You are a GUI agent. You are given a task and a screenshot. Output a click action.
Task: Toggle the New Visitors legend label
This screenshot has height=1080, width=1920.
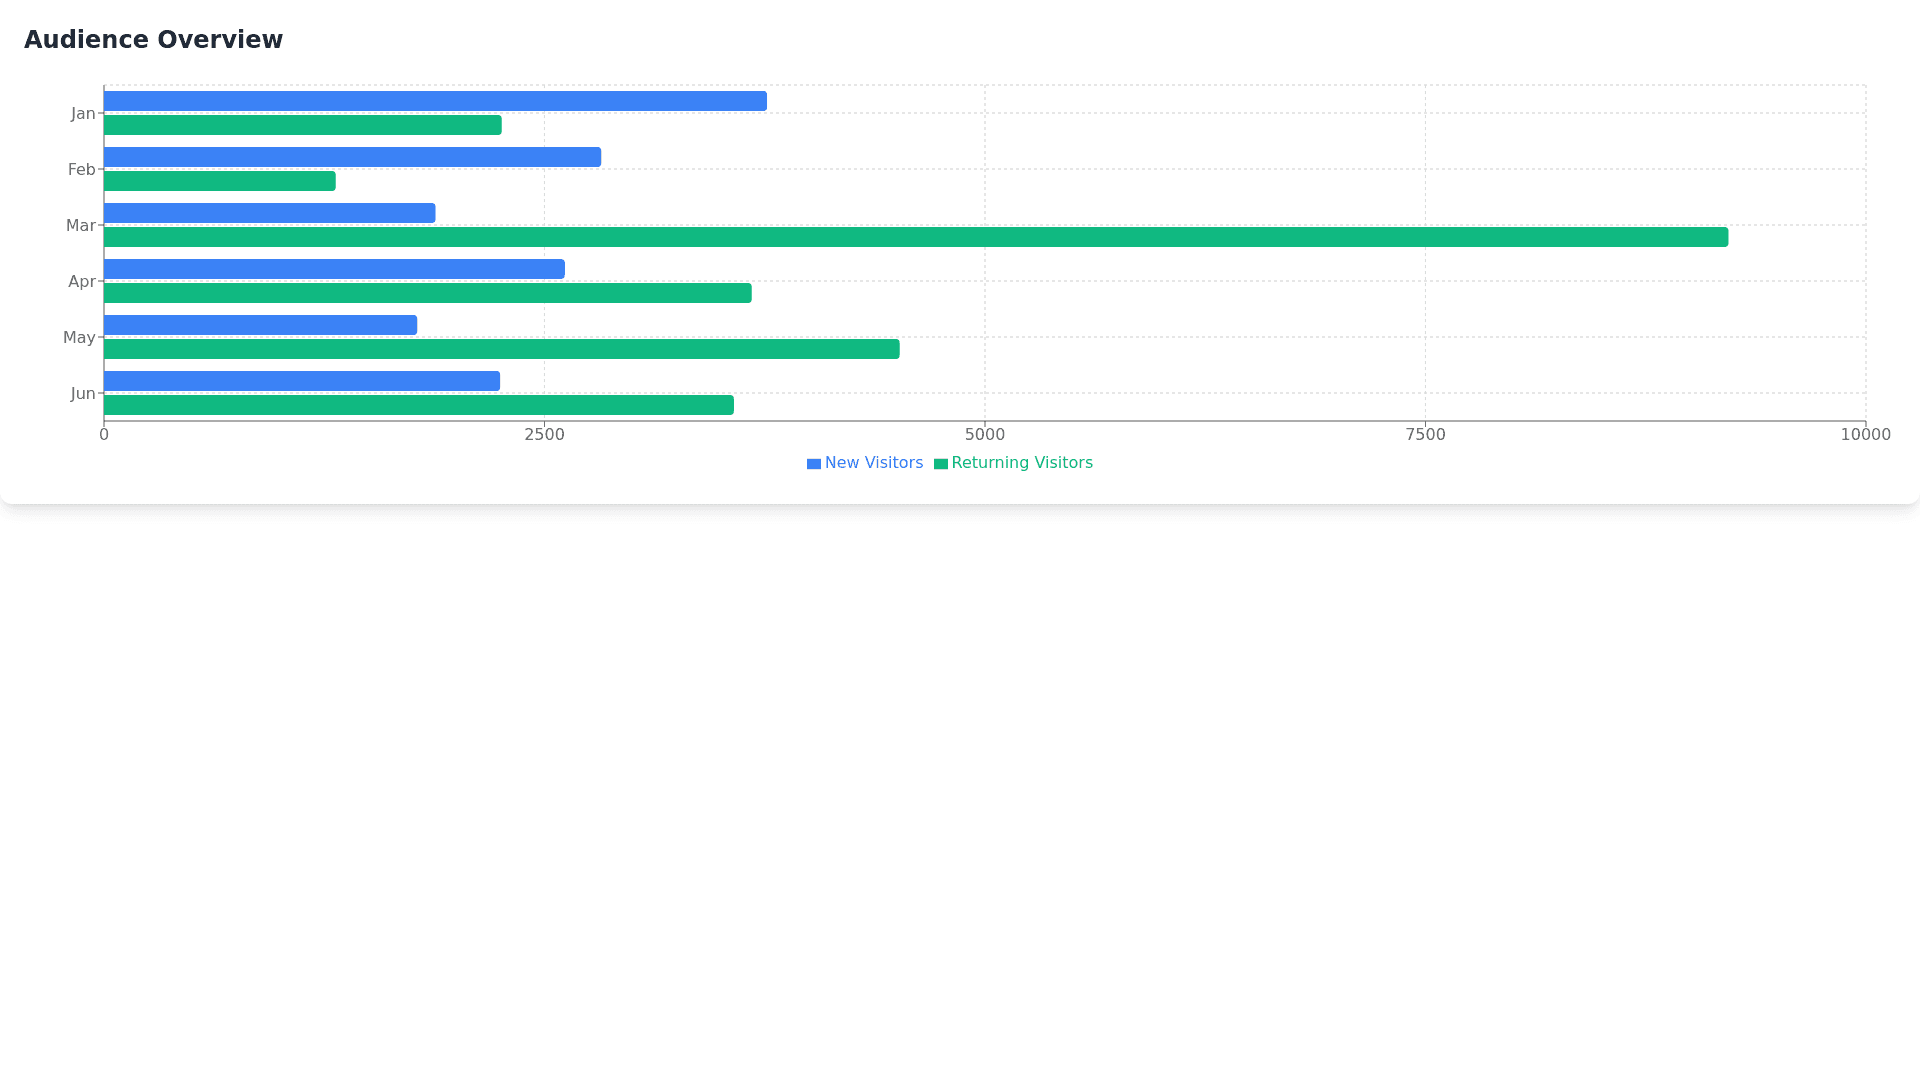(873, 463)
